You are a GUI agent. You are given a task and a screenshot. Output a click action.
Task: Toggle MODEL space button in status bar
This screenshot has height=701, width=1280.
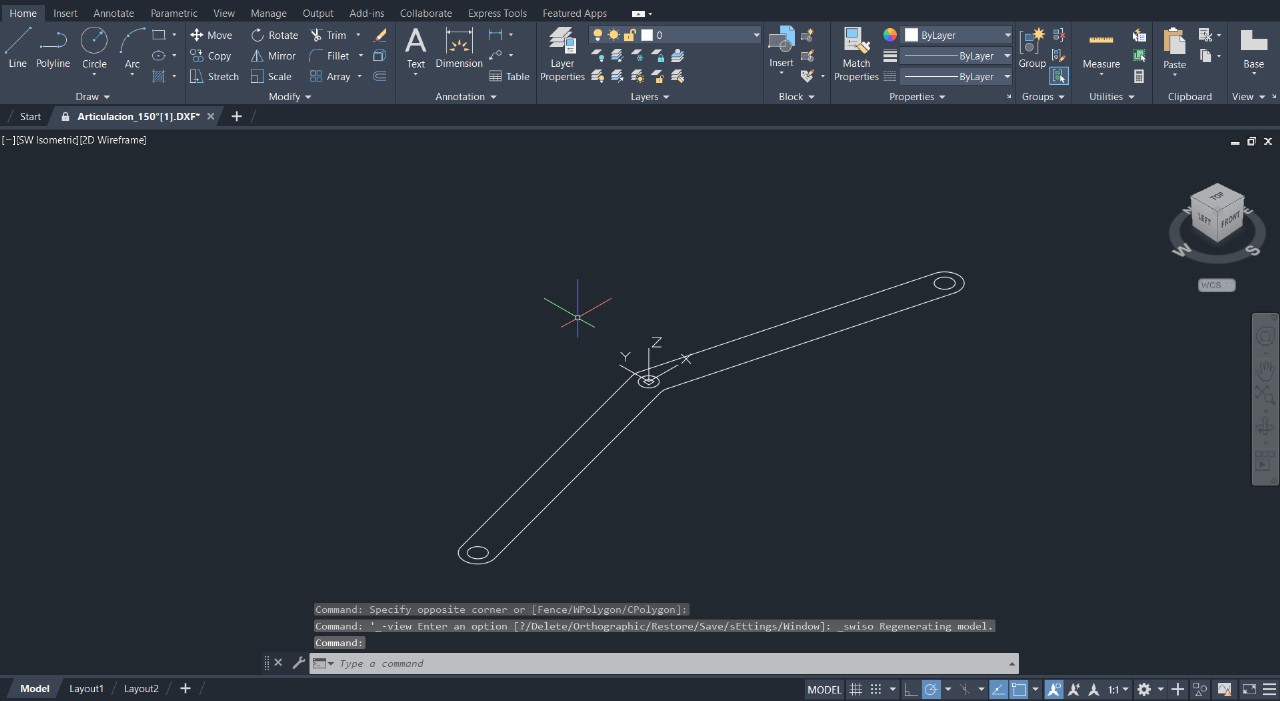coord(824,689)
